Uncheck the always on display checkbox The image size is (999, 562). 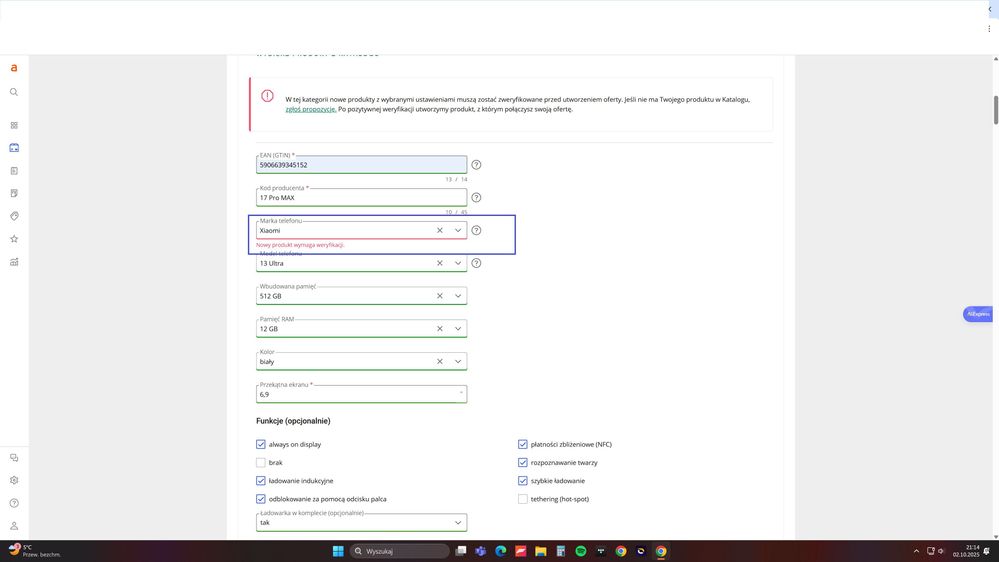click(x=261, y=444)
